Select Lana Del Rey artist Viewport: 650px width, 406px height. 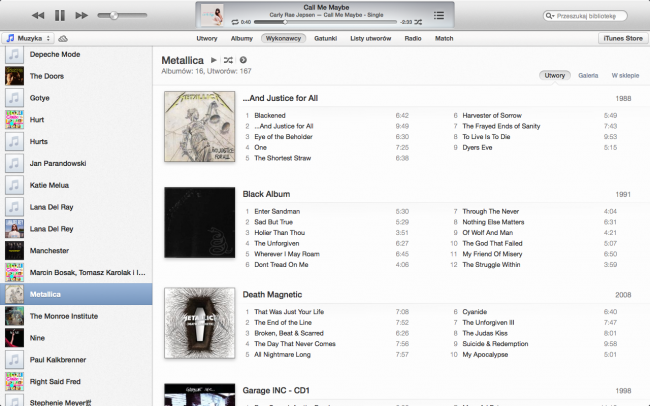coord(76,229)
